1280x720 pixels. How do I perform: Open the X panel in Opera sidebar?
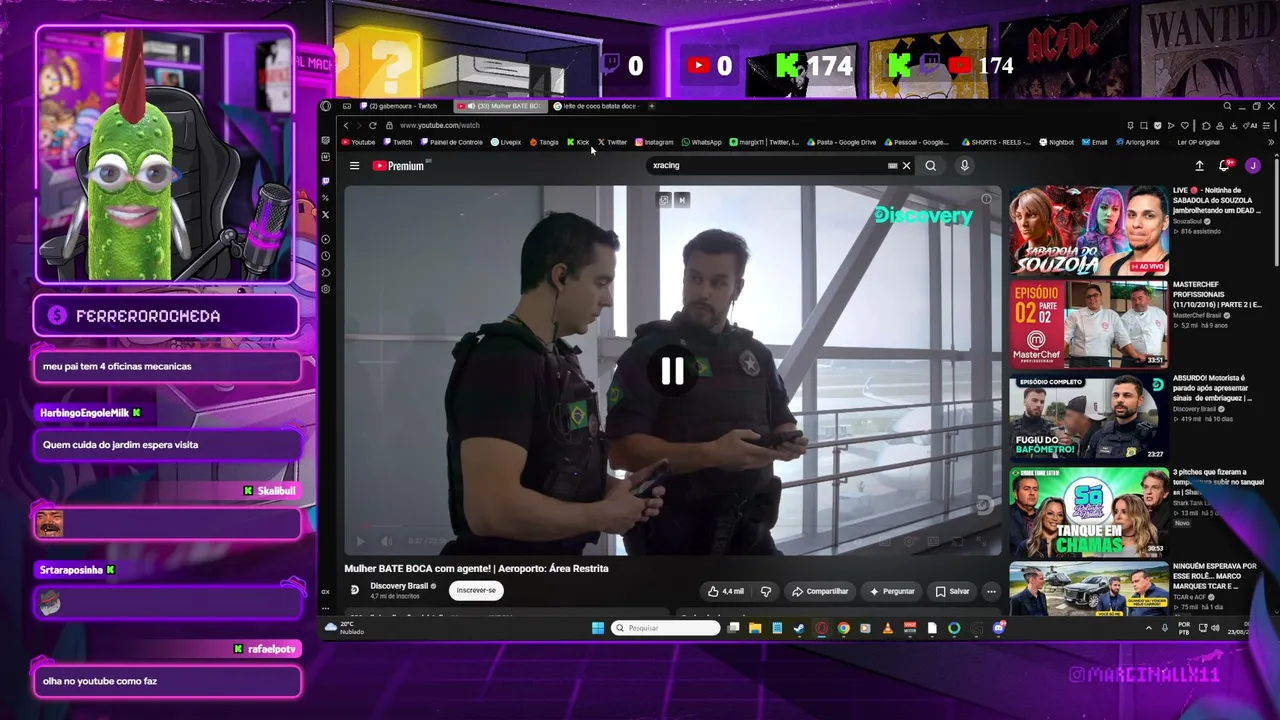tap(326, 214)
